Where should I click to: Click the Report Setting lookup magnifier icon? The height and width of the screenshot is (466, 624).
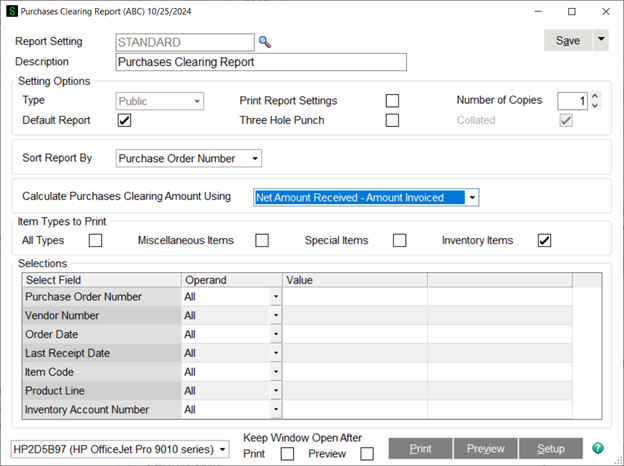click(x=265, y=42)
